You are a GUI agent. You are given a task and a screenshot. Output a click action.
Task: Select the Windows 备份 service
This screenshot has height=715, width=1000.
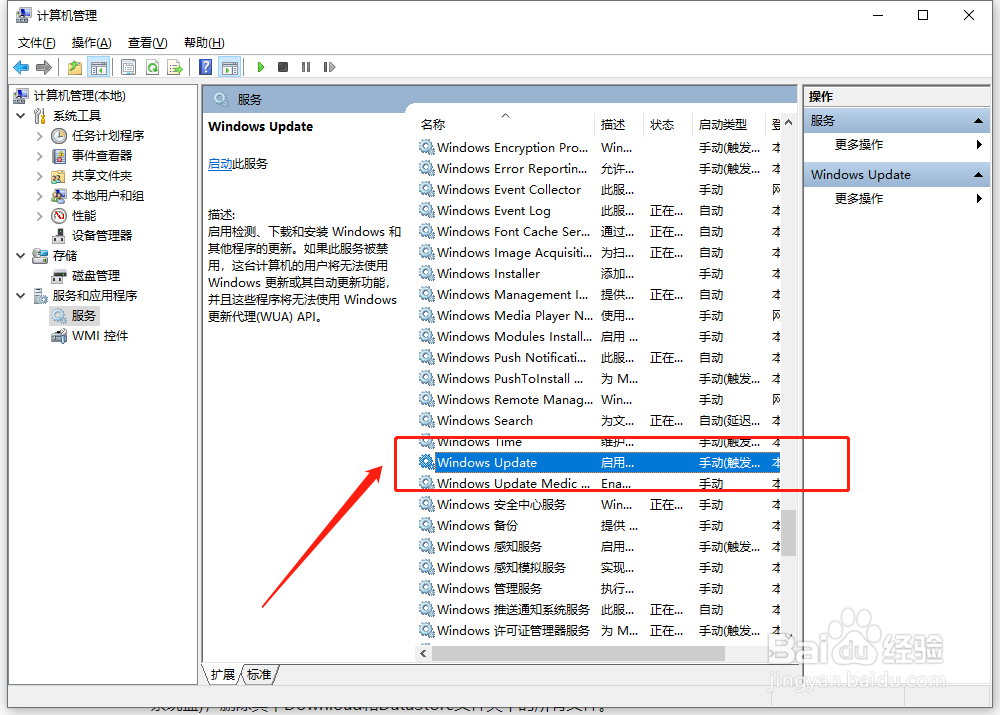598,526
